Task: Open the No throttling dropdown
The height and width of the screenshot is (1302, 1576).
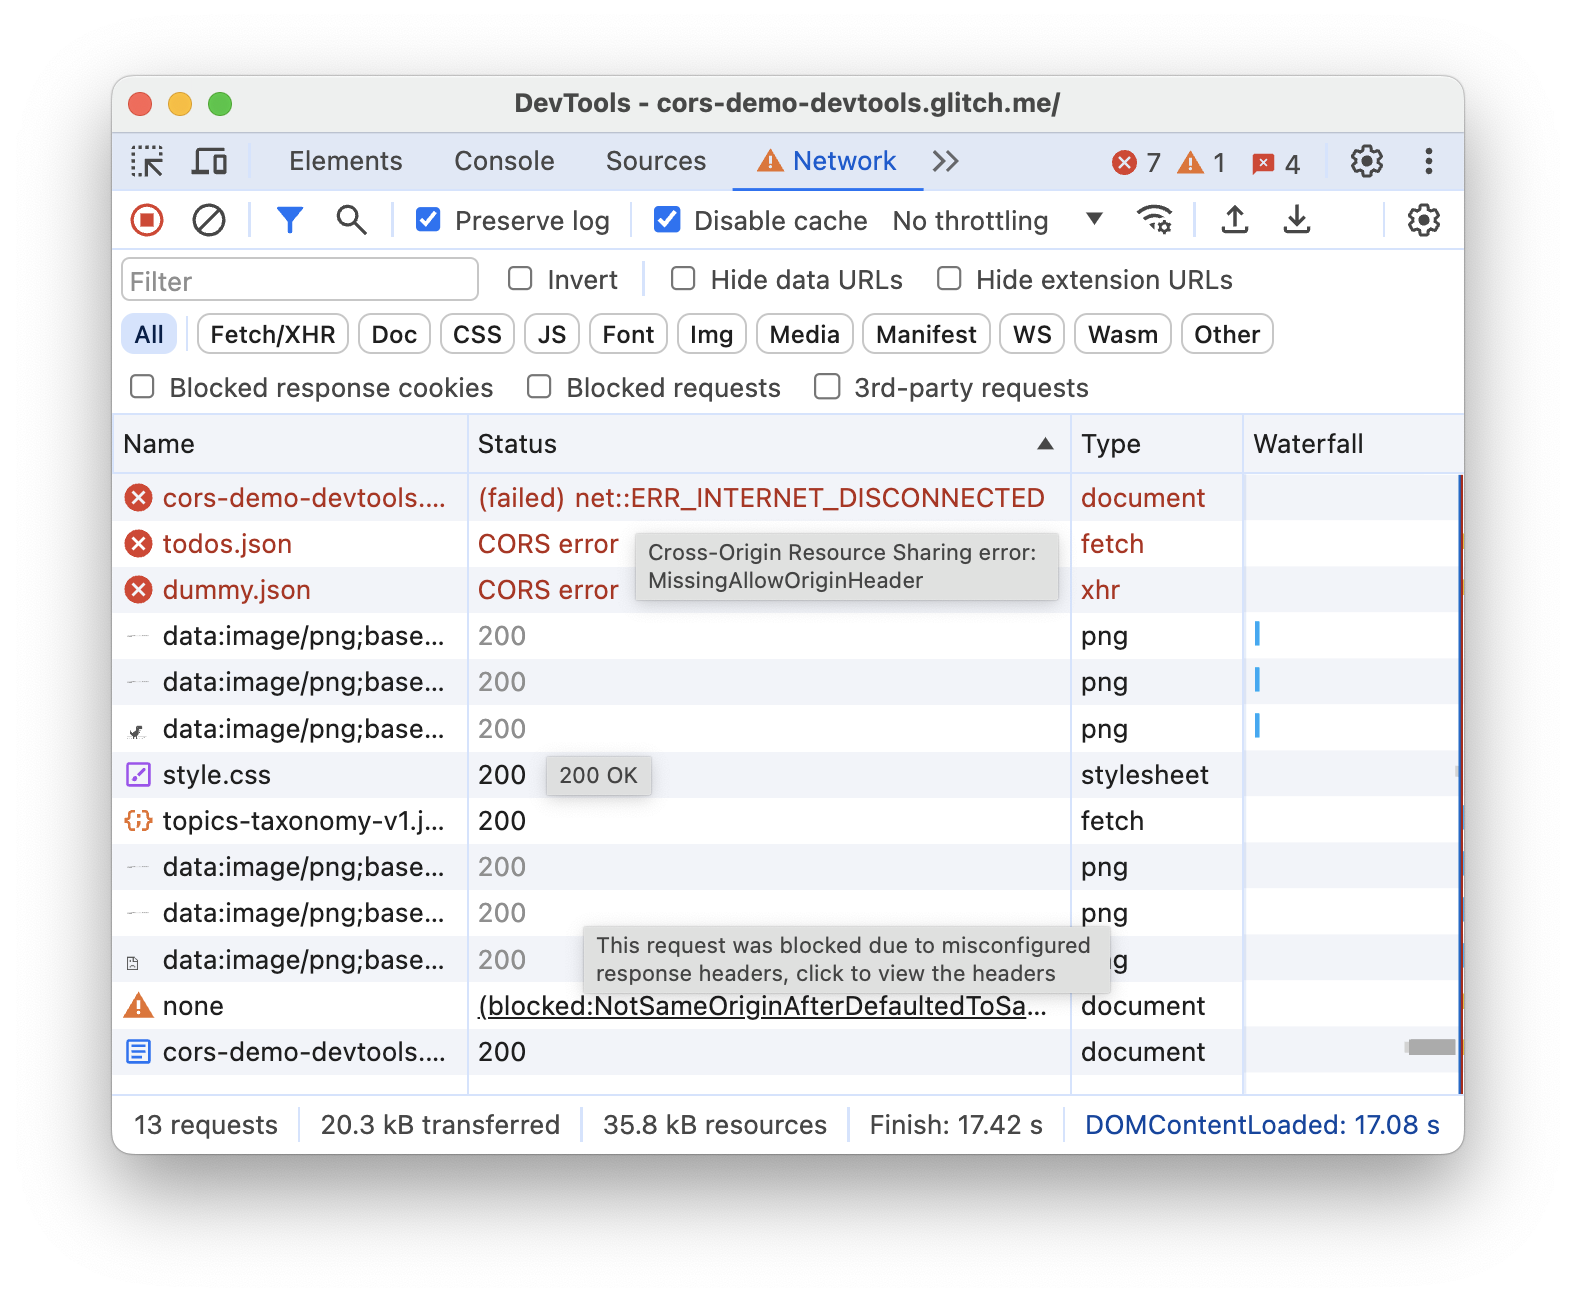Action: (x=997, y=220)
